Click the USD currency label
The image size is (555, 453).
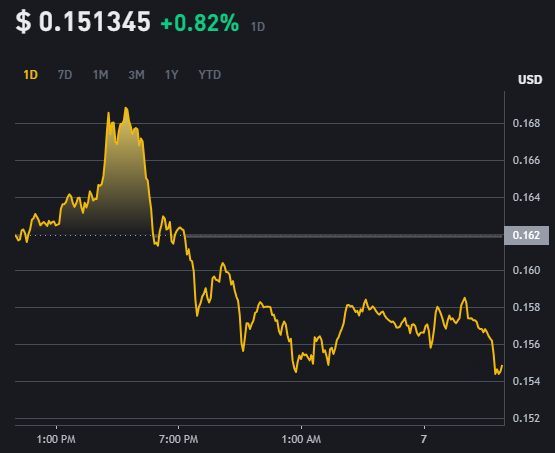click(530, 80)
